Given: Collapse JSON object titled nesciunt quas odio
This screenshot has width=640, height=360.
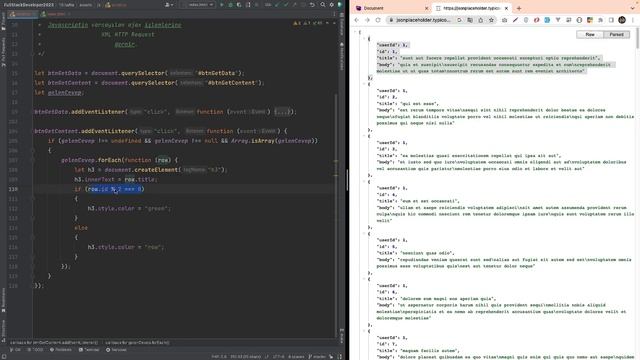Looking at the screenshot, I should pyautogui.click(x=364, y=233).
